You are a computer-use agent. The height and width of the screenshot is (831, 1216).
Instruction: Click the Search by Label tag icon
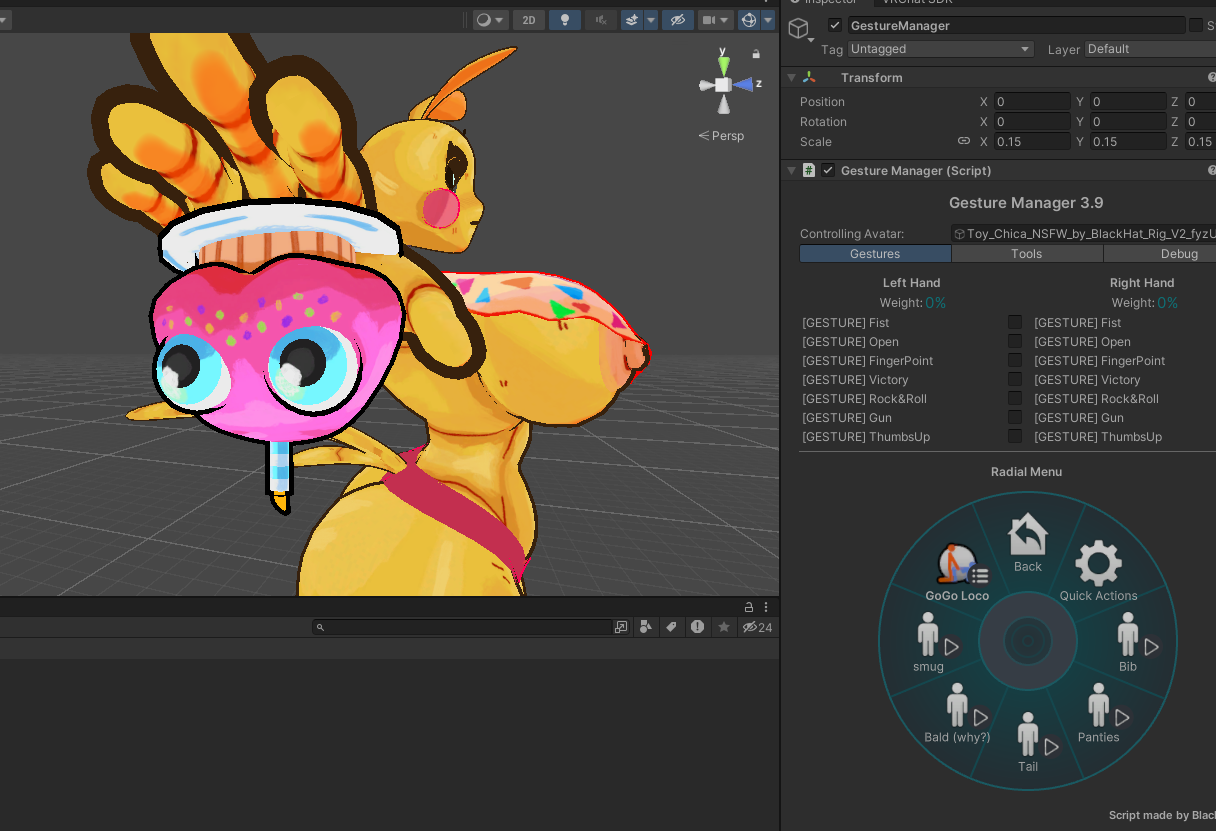tap(671, 627)
